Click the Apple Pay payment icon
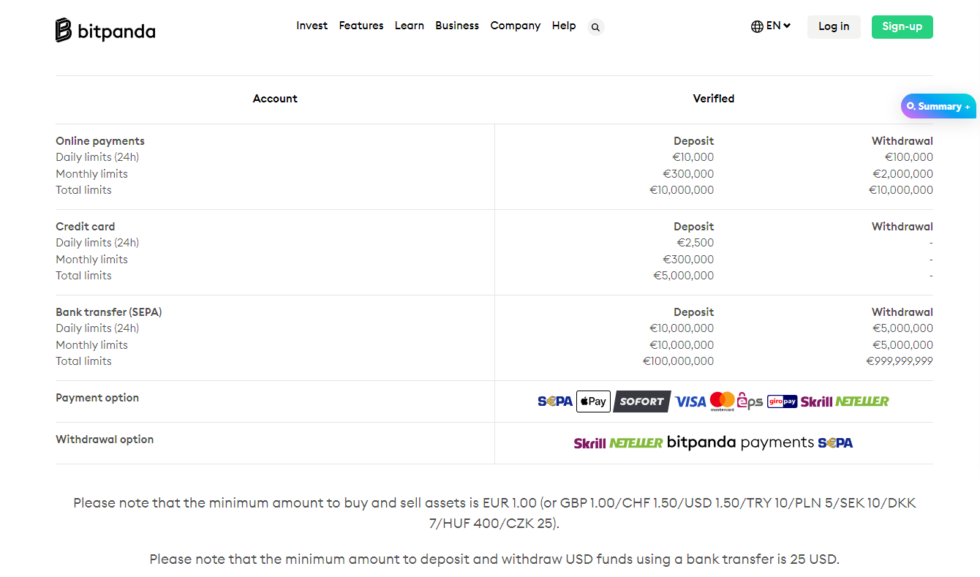The height and width of the screenshot is (577, 980). click(x=593, y=401)
